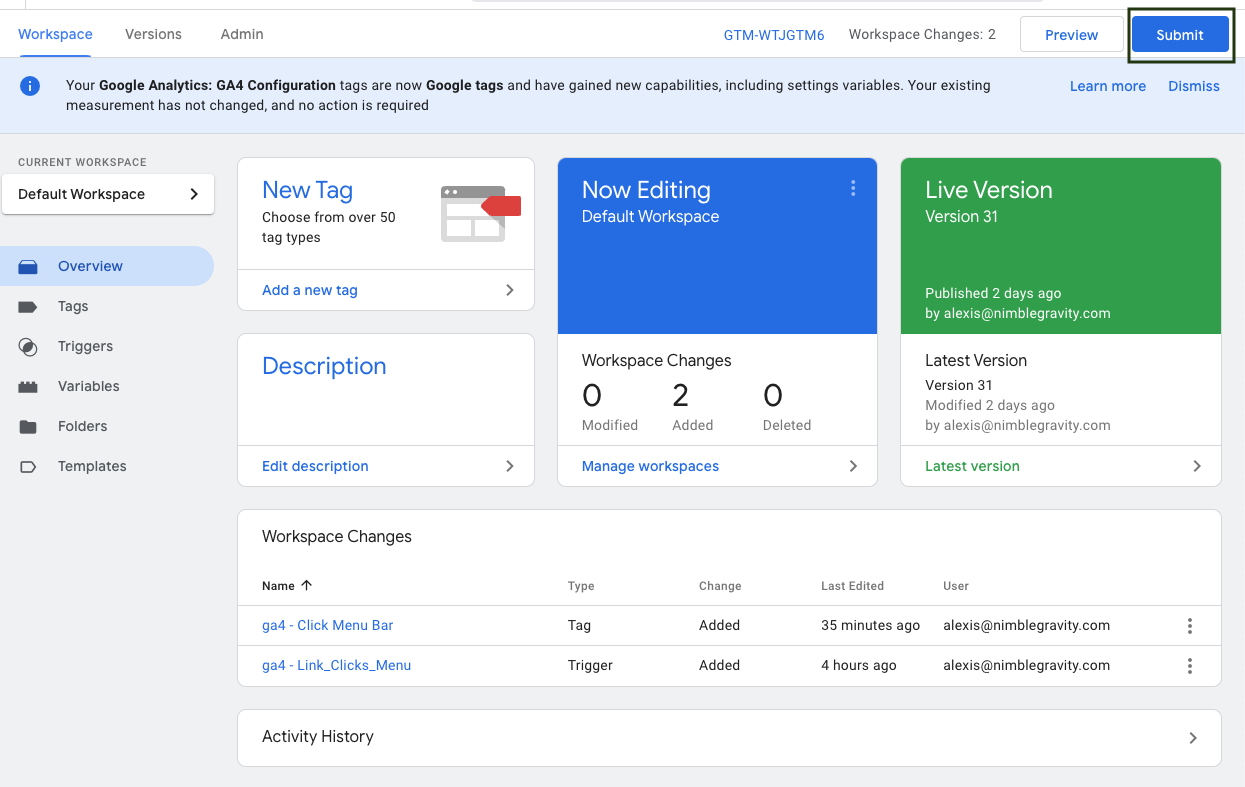Click the Add a new tag link
Screen dimensions: 1245x787
pos(310,290)
